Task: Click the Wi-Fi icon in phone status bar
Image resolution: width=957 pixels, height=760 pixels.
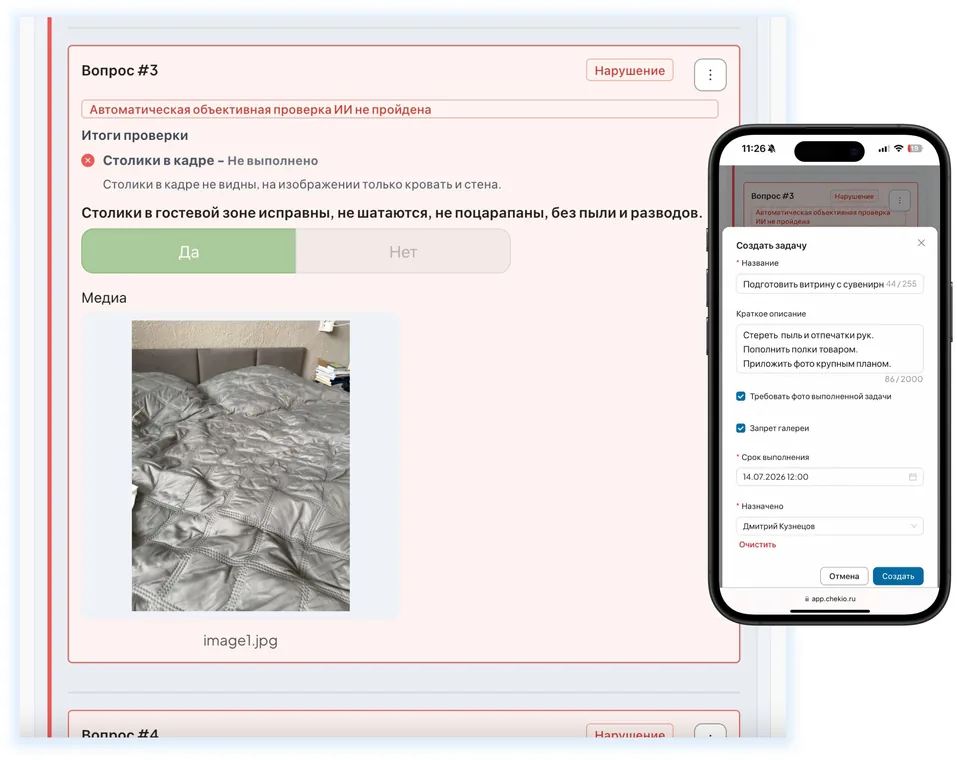Action: [898, 148]
